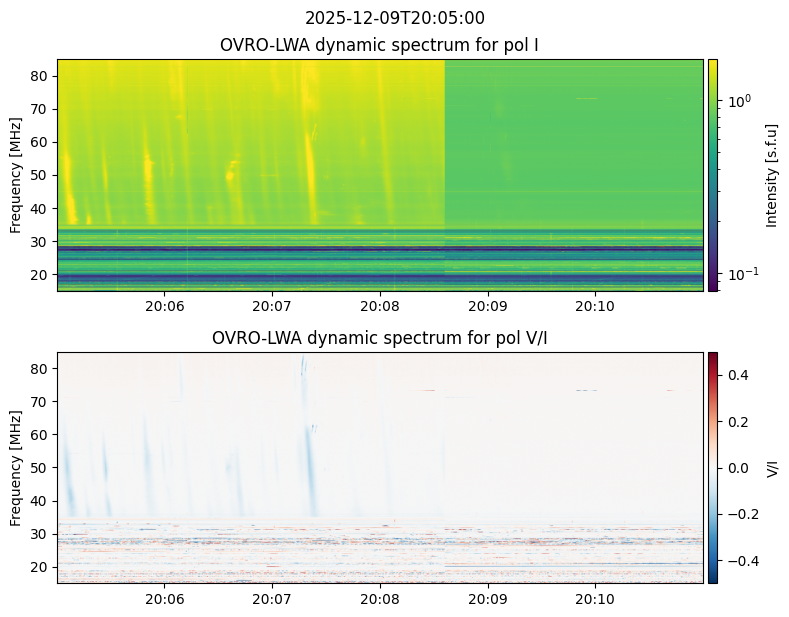Click the 80 frequency tick on top plot

coord(42,76)
